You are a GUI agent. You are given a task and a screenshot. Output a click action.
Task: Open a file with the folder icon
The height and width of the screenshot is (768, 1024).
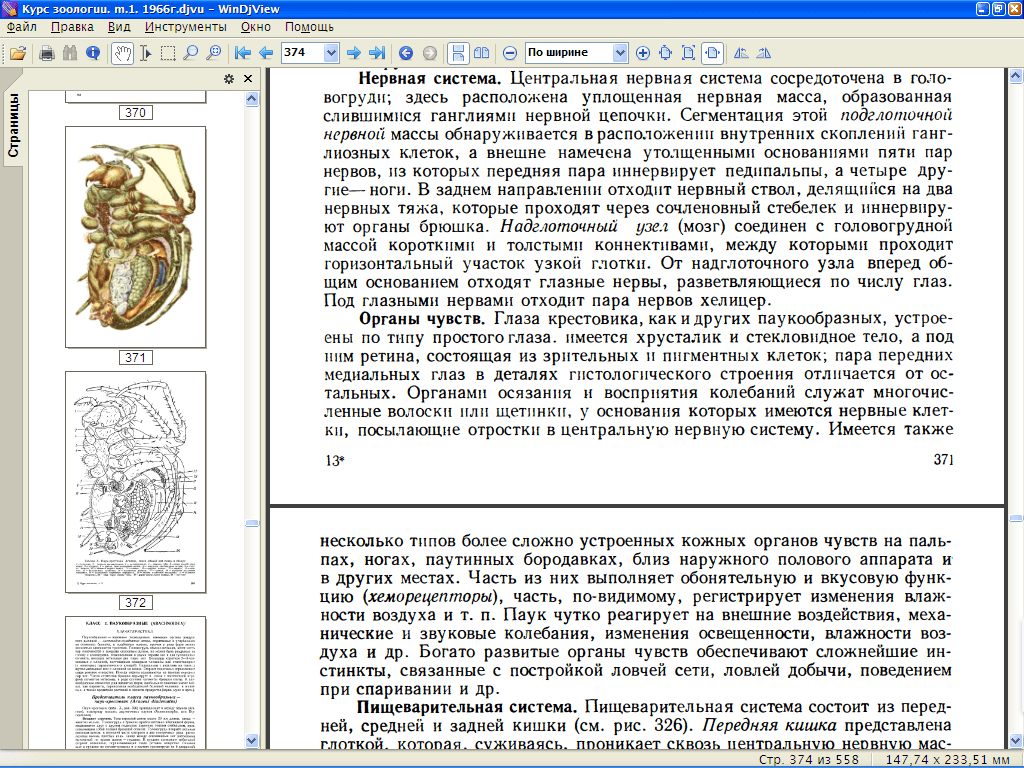[x=18, y=53]
